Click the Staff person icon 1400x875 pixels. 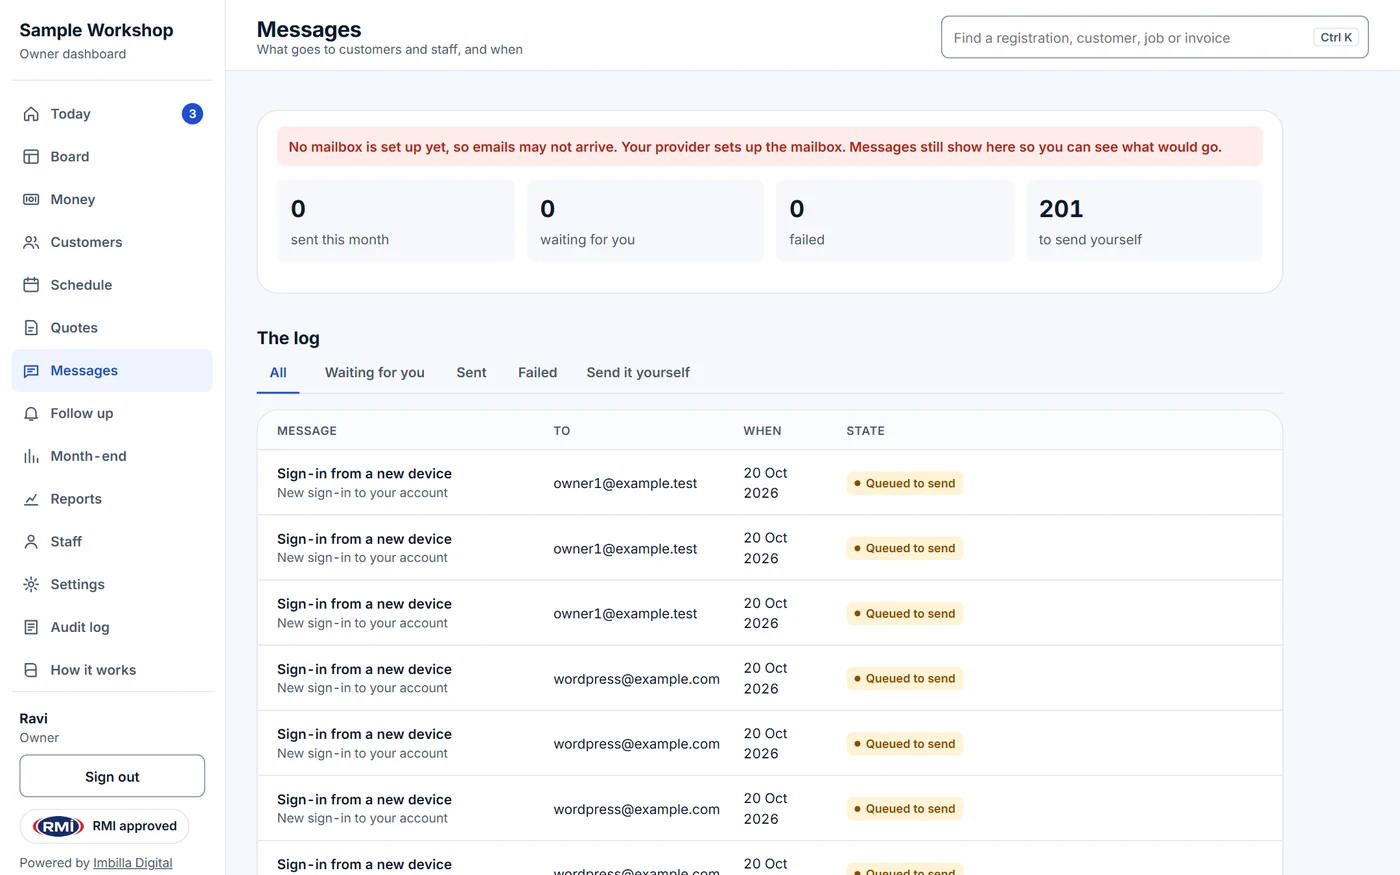(x=31, y=542)
